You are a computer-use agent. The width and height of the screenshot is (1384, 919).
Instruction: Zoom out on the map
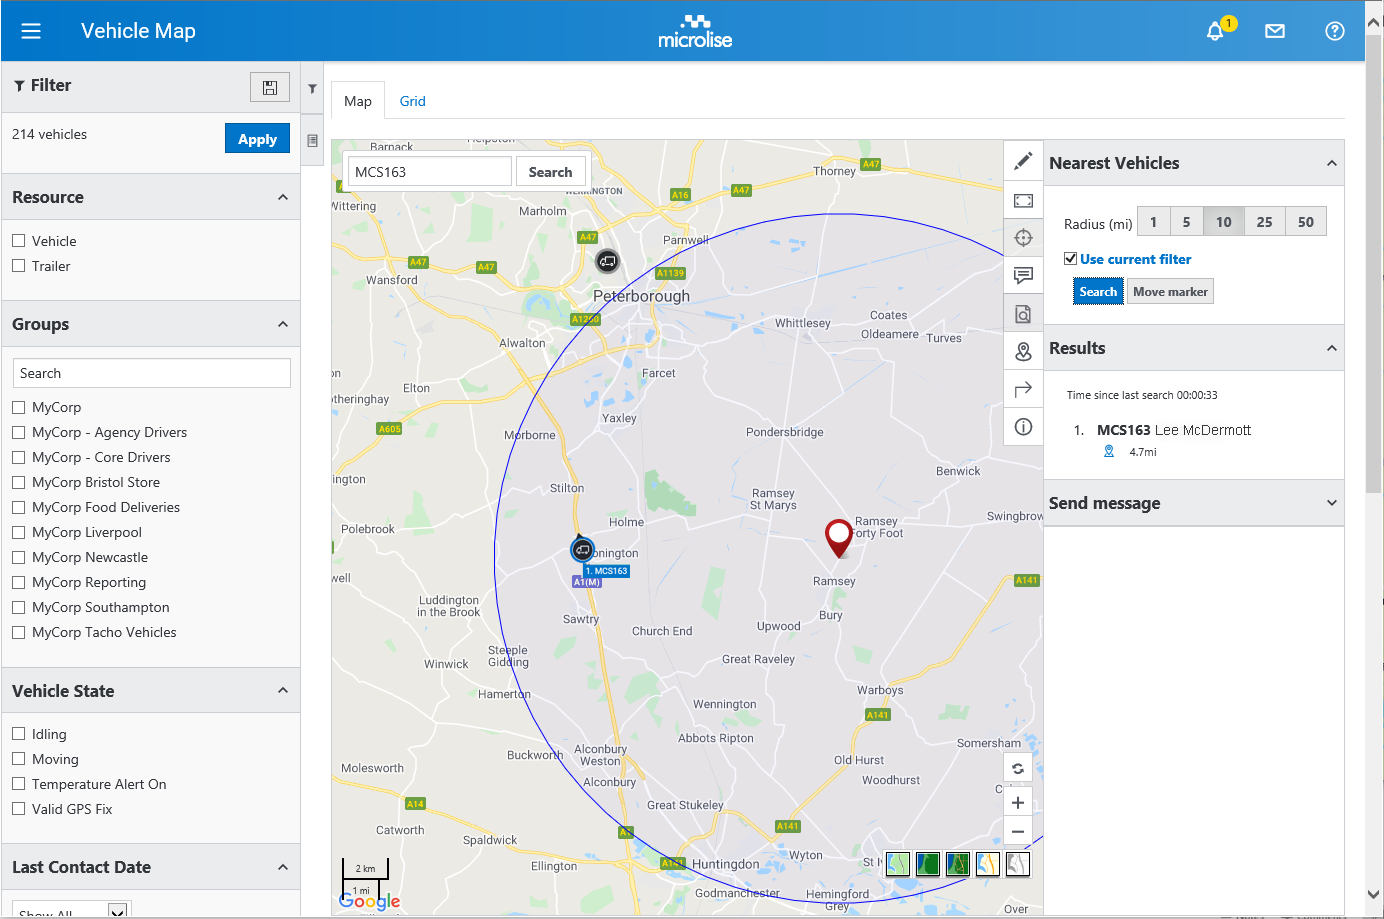1018,831
